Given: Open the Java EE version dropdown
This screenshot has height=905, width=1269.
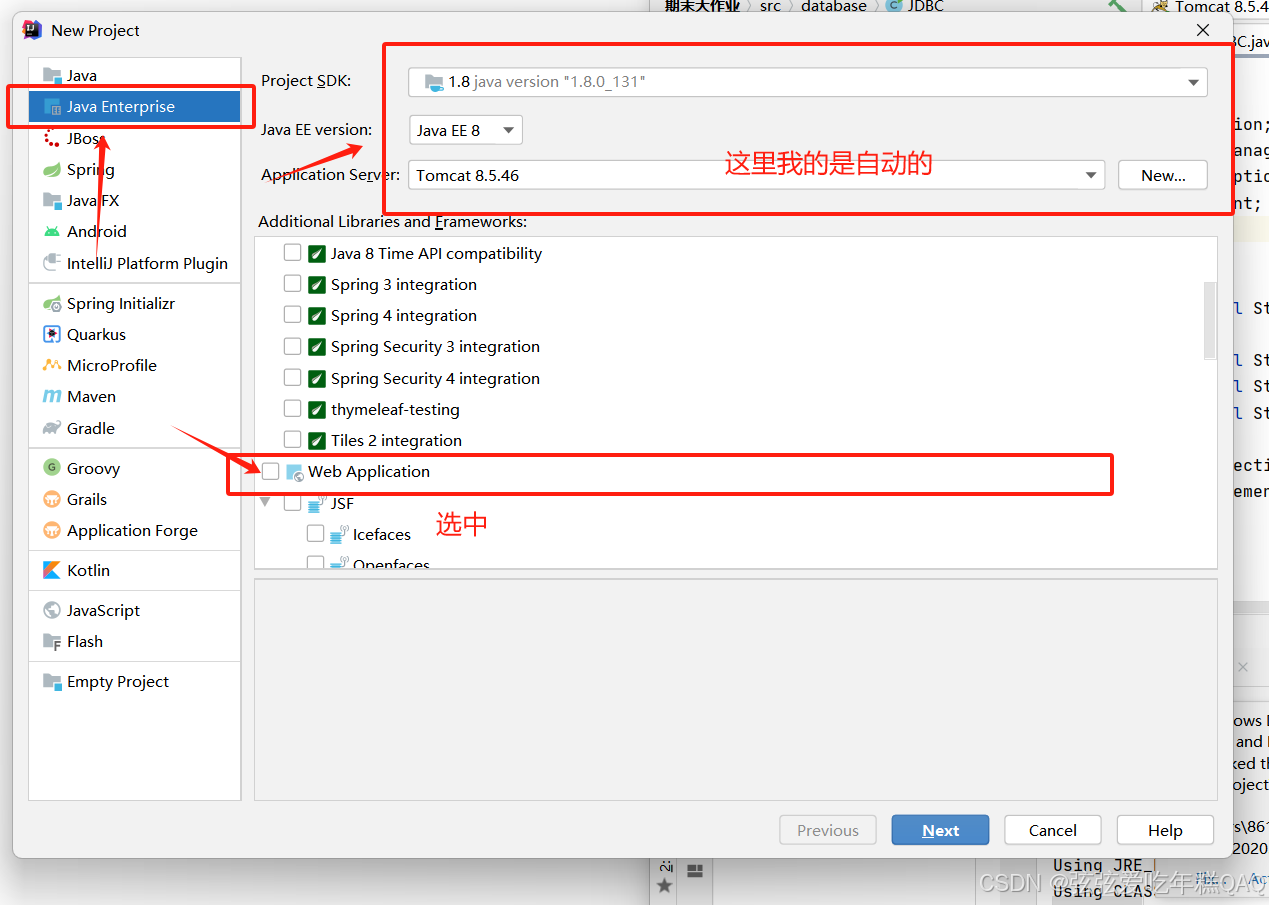Looking at the screenshot, I should [465, 130].
